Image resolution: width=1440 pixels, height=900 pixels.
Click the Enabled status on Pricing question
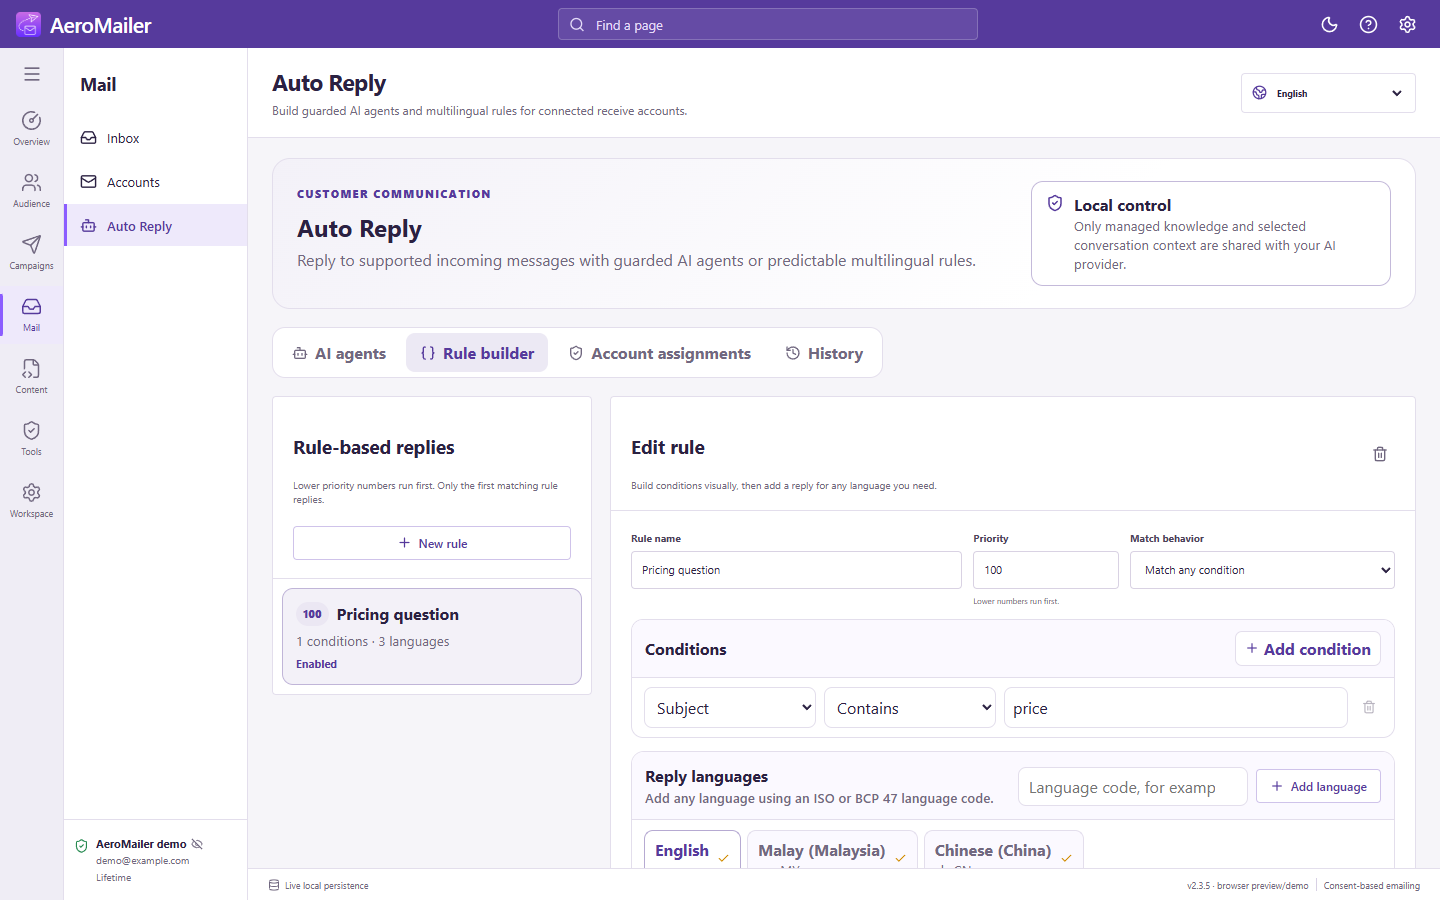(316, 664)
